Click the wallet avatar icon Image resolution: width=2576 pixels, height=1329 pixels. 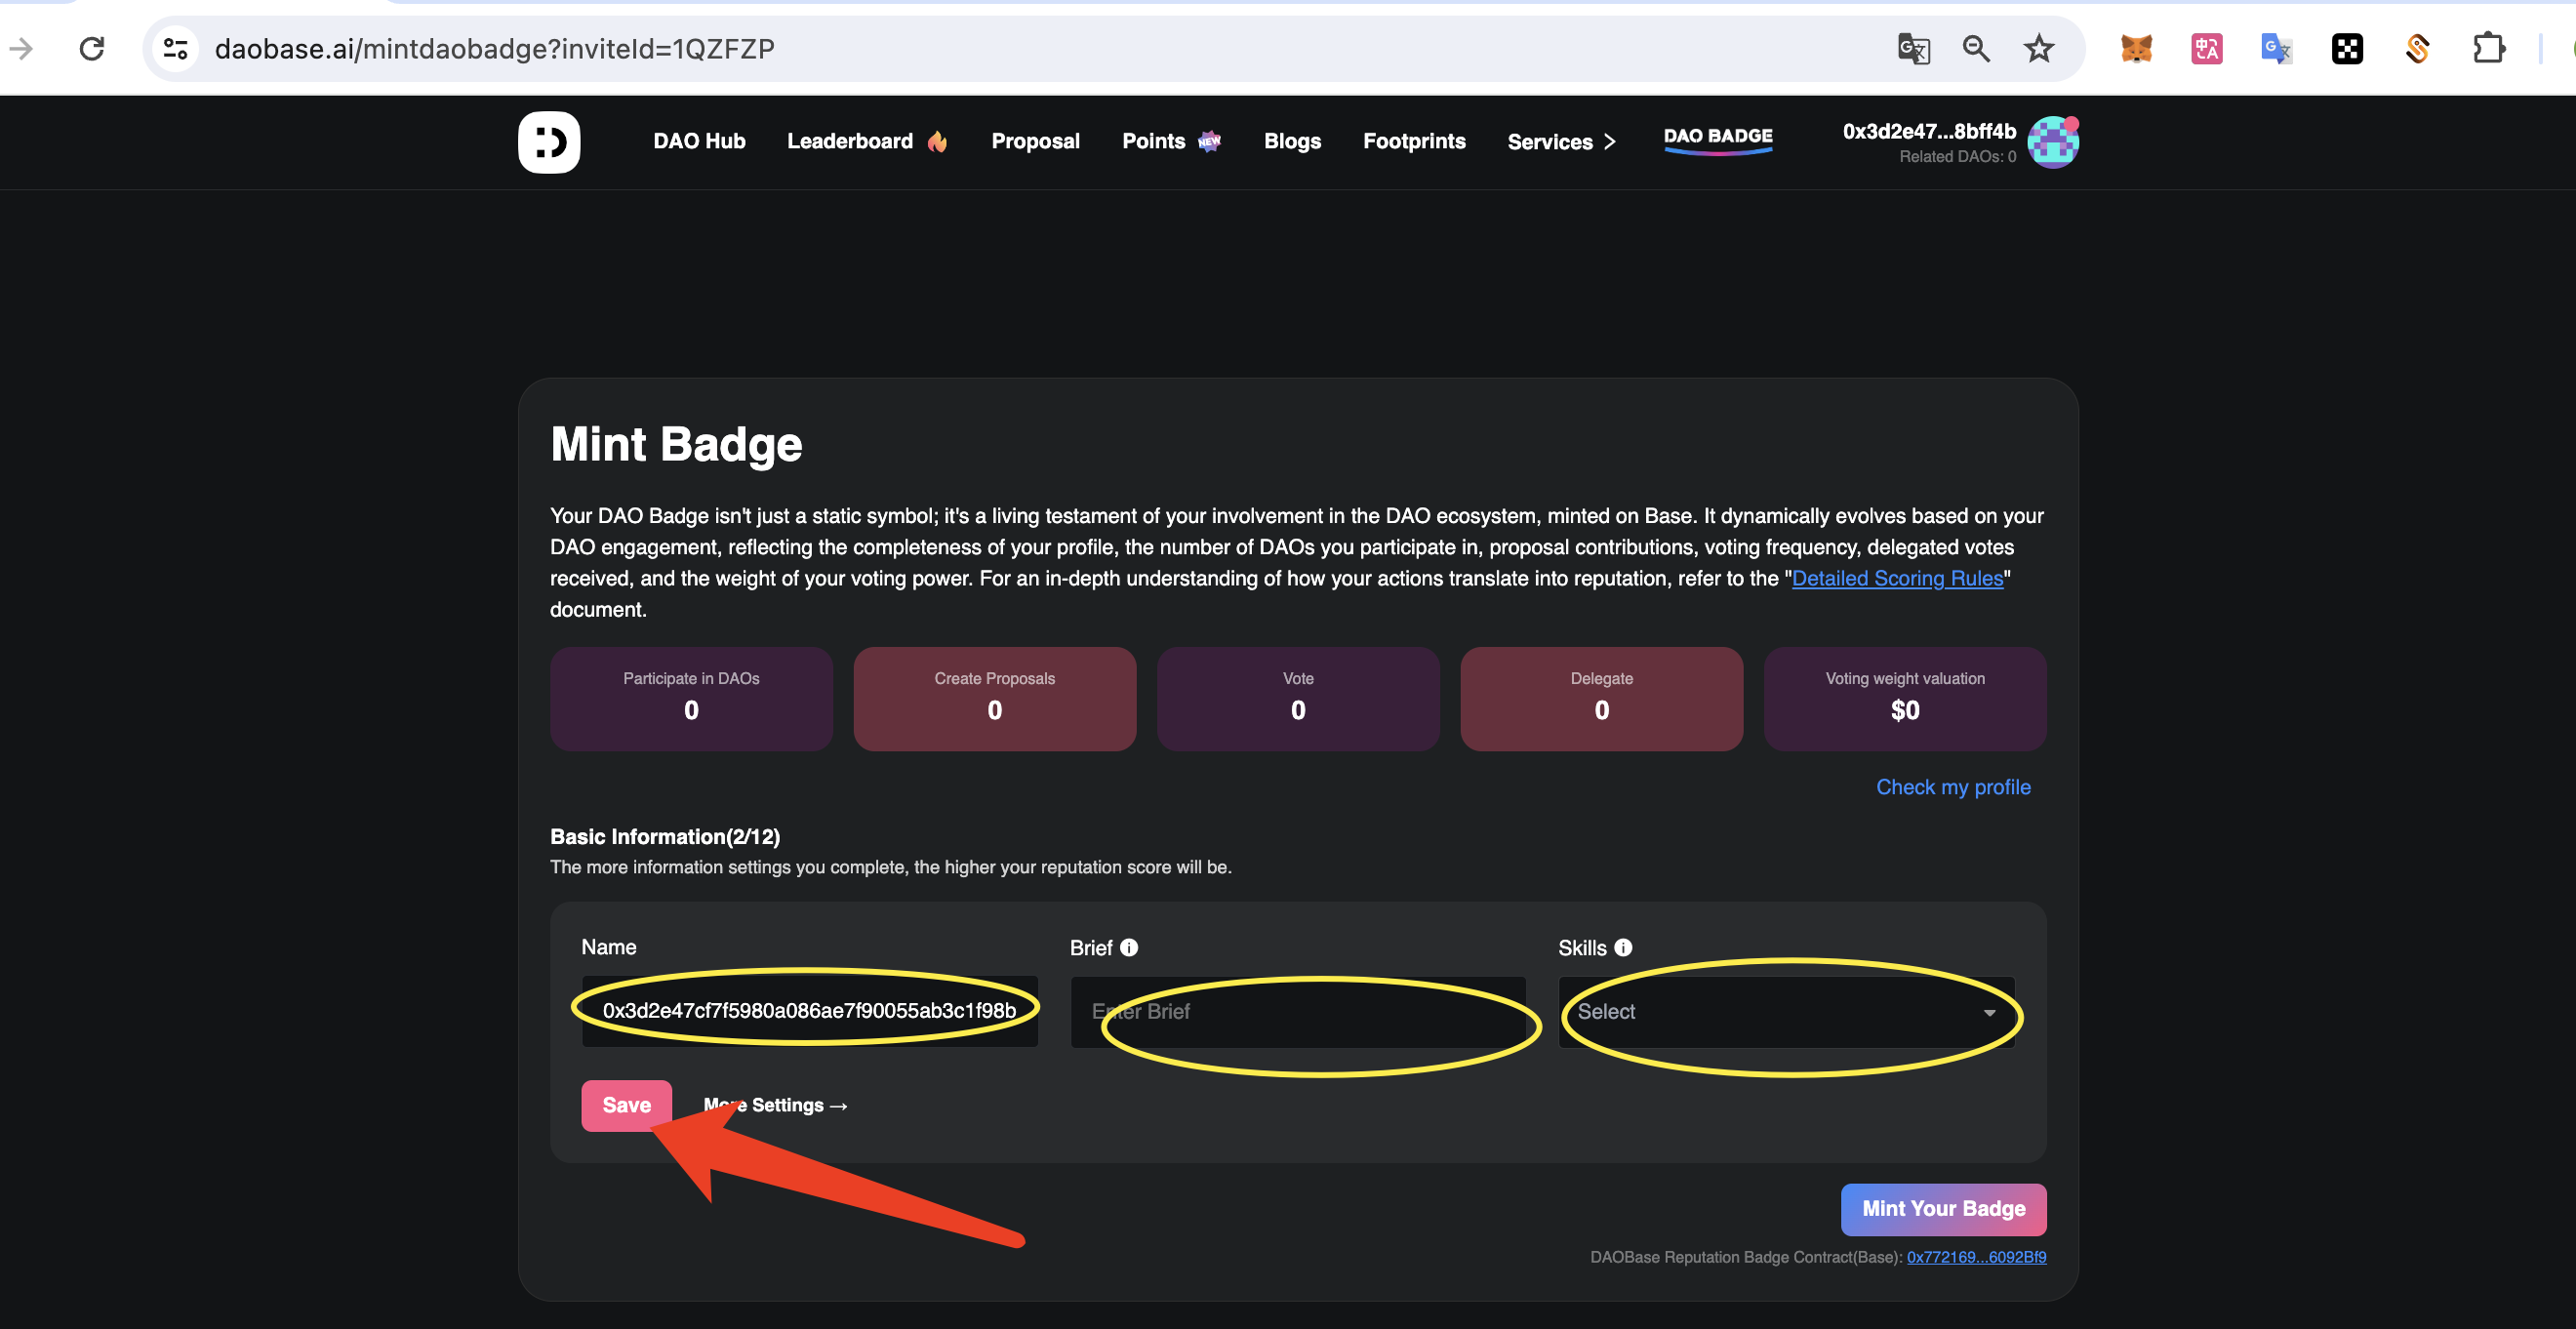pyautogui.click(x=2053, y=142)
